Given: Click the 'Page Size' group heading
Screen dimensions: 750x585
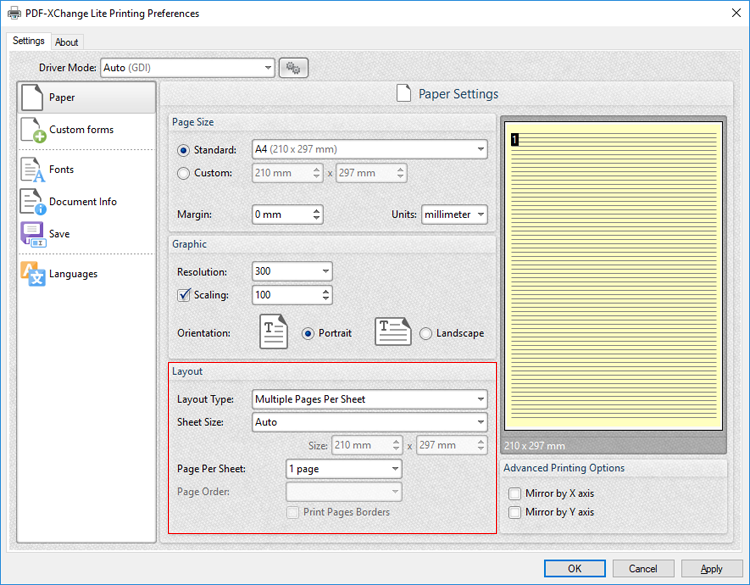Looking at the screenshot, I should [x=193, y=122].
